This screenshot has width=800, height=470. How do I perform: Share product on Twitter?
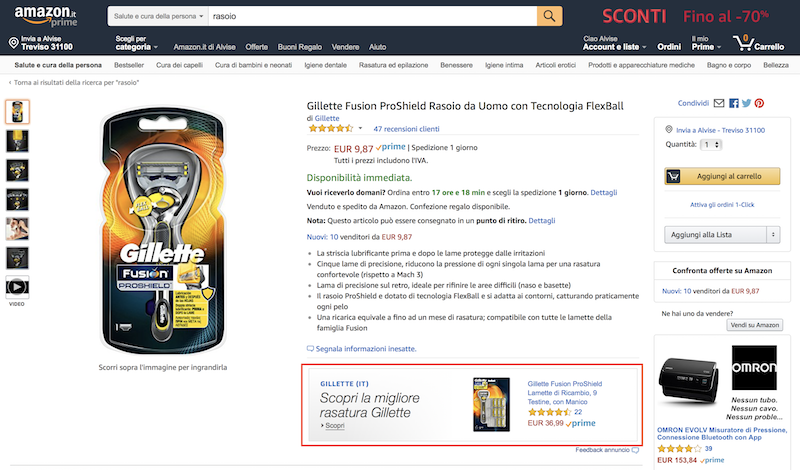tap(746, 103)
